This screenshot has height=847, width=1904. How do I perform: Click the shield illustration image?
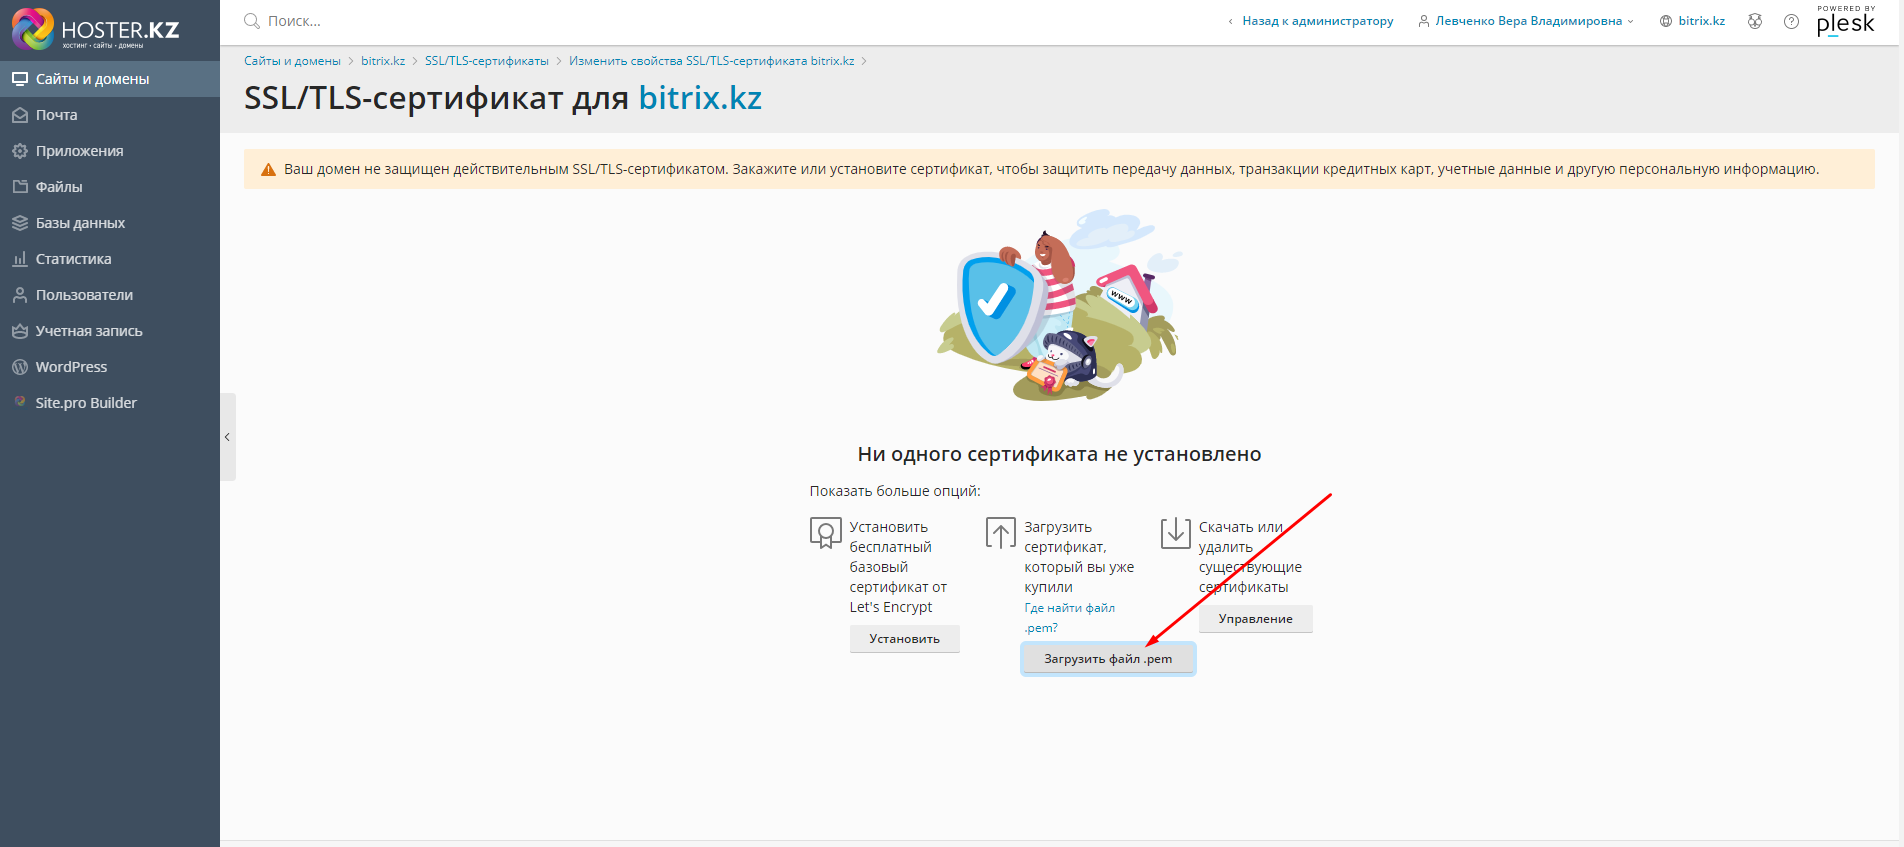pos(1060,305)
